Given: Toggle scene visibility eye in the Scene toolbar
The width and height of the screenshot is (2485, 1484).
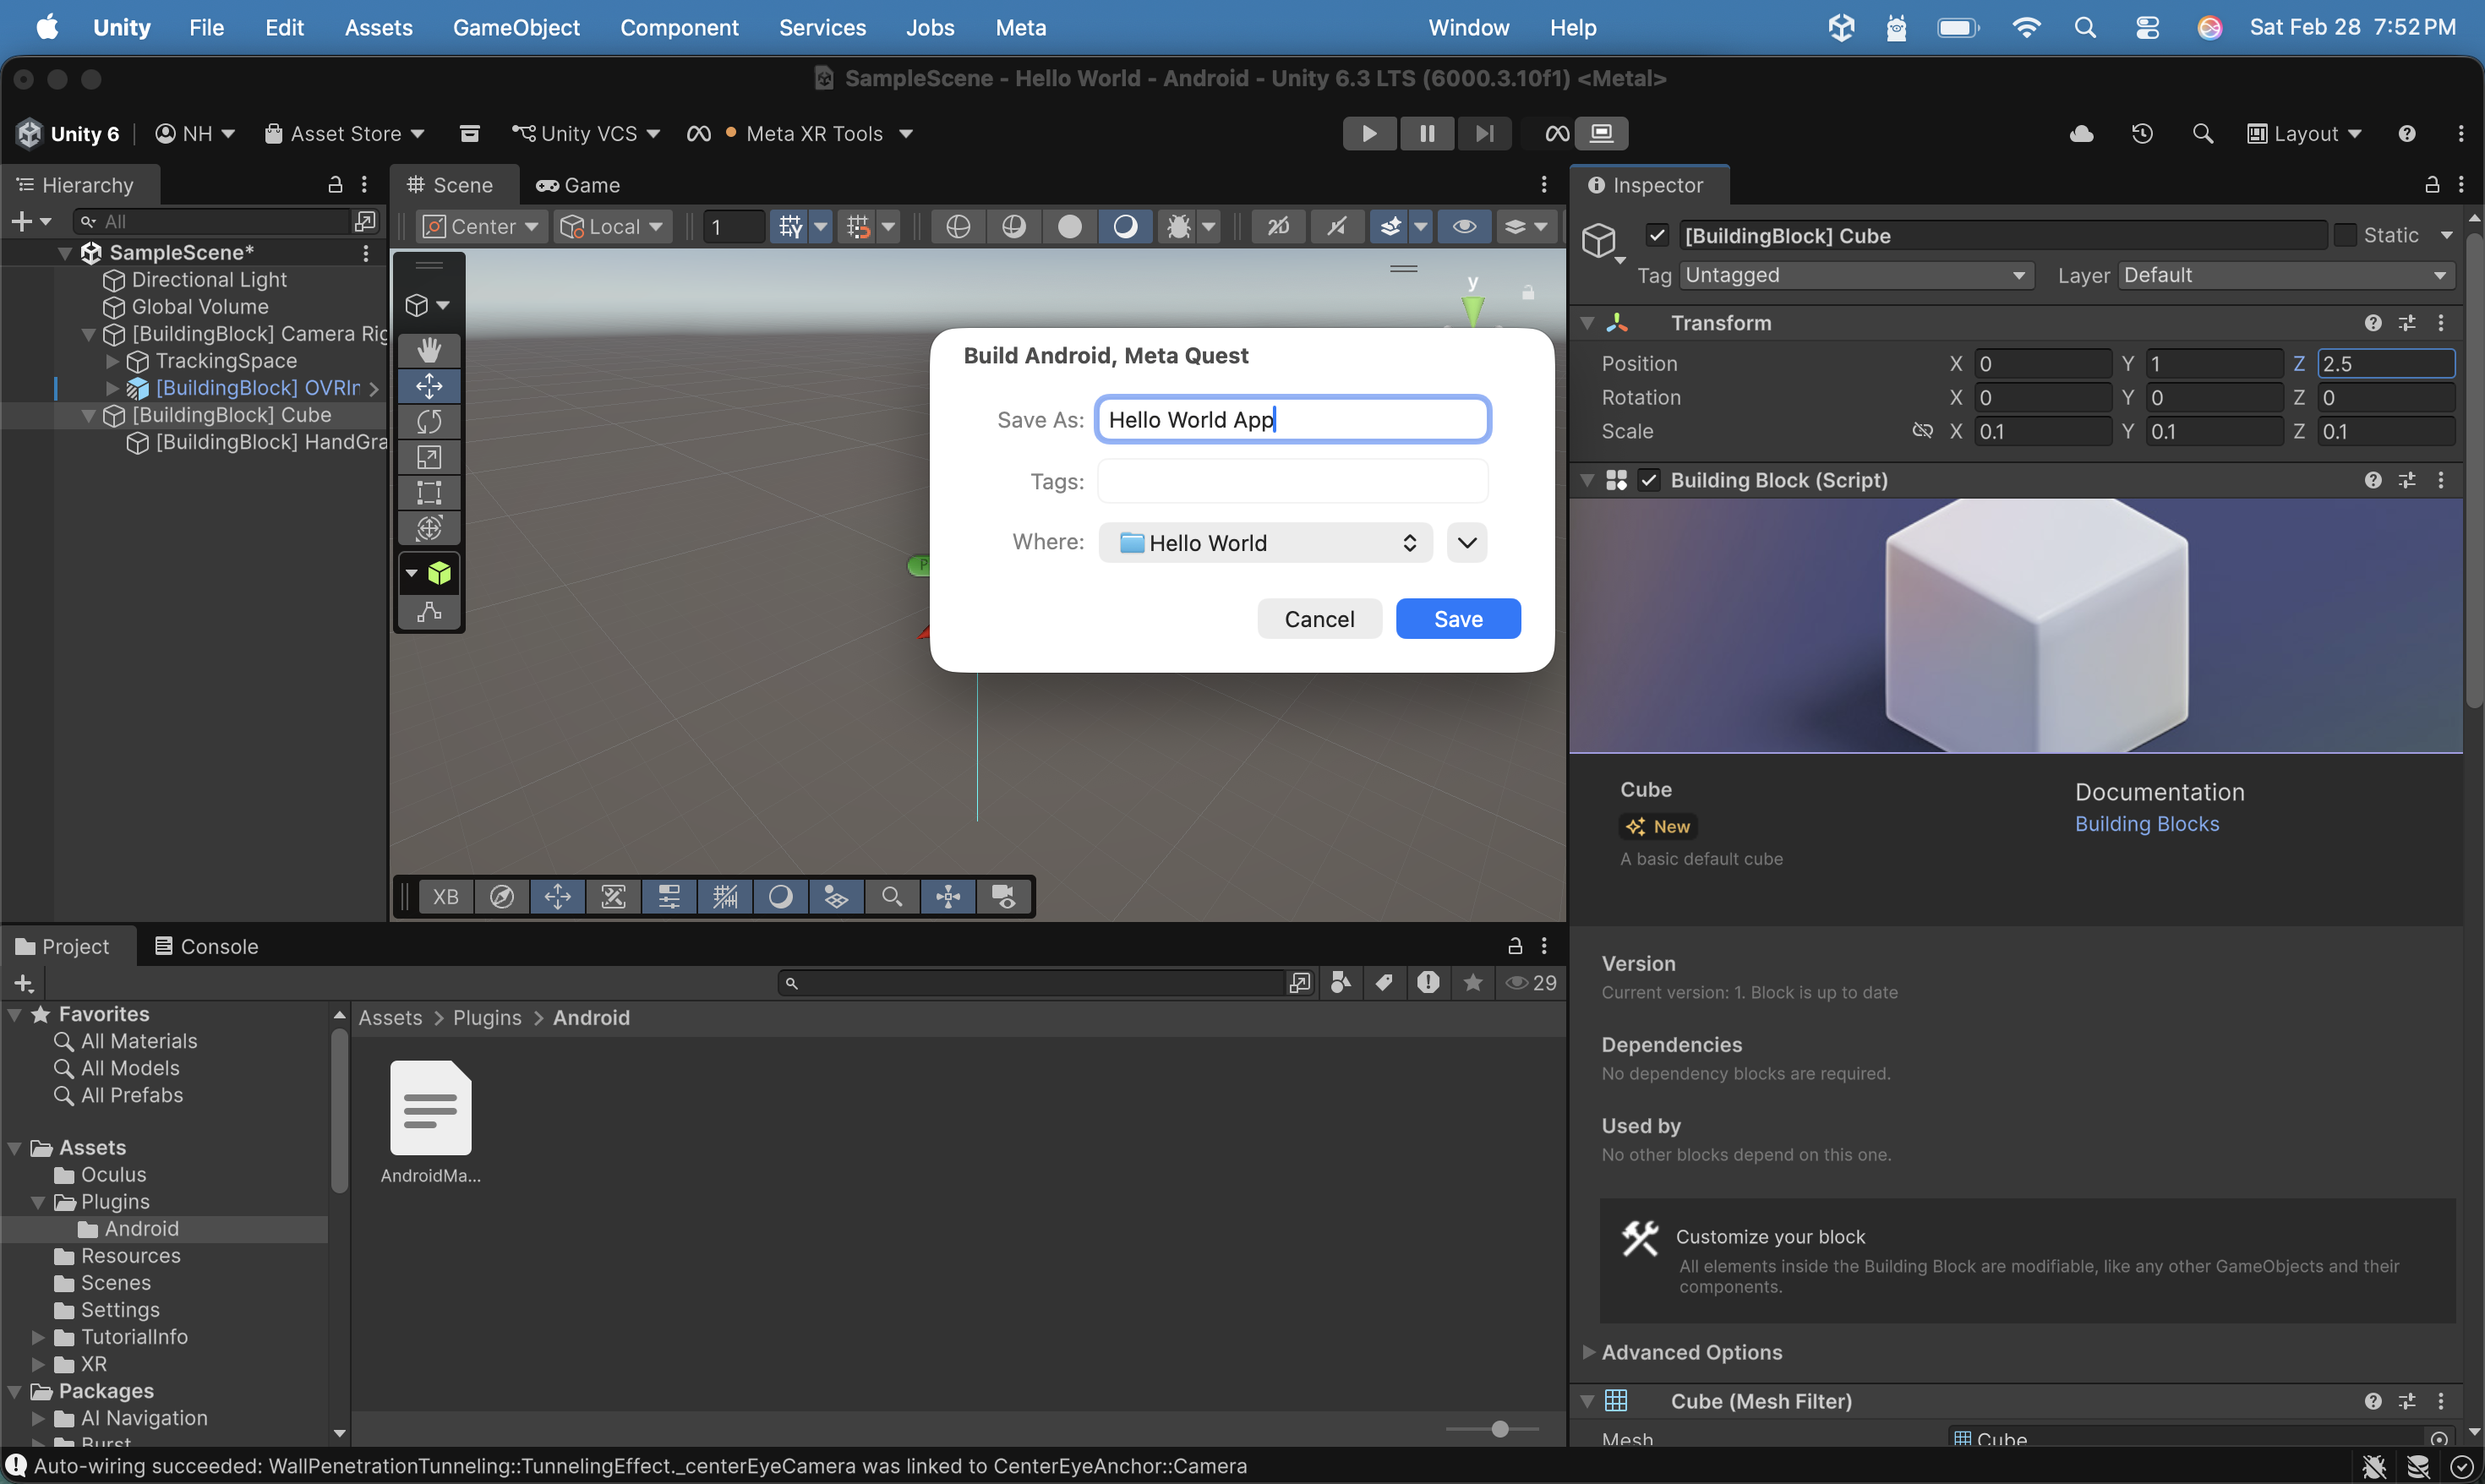Looking at the screenshot, I should (1464, 226).
